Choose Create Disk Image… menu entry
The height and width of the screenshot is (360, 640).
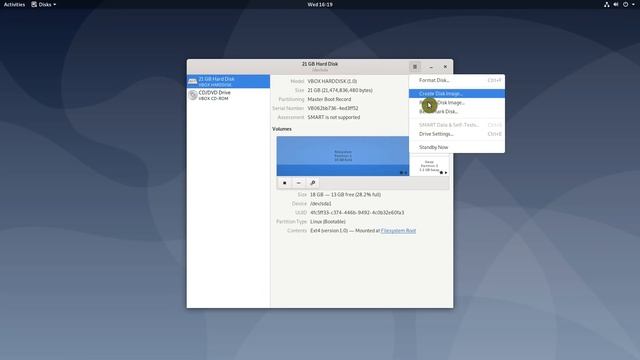(x=457, y=93)
